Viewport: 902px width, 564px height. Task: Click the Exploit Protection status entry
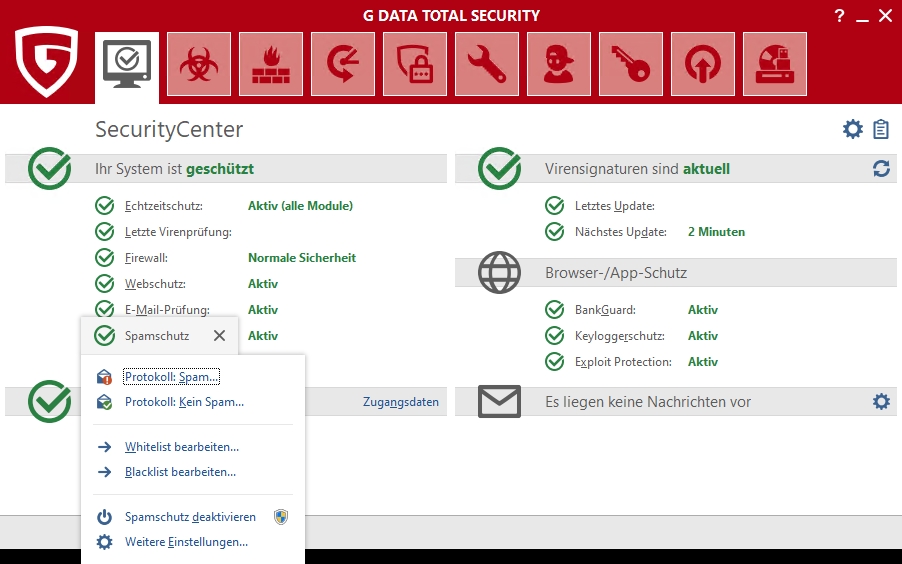[x=623, y=361]
